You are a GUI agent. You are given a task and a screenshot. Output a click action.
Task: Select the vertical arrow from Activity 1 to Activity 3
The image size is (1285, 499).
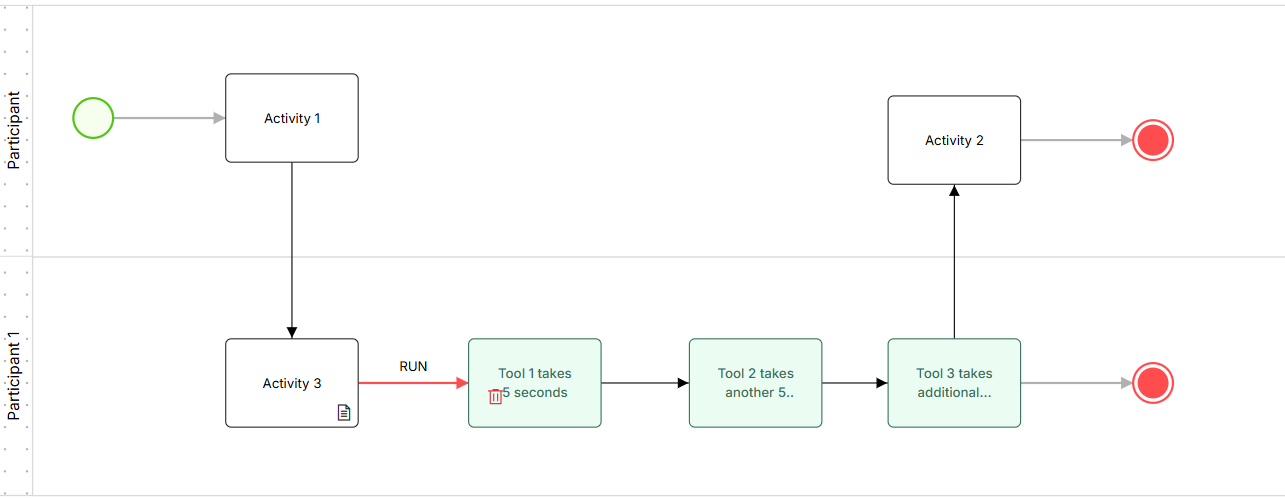click(292, 250)
